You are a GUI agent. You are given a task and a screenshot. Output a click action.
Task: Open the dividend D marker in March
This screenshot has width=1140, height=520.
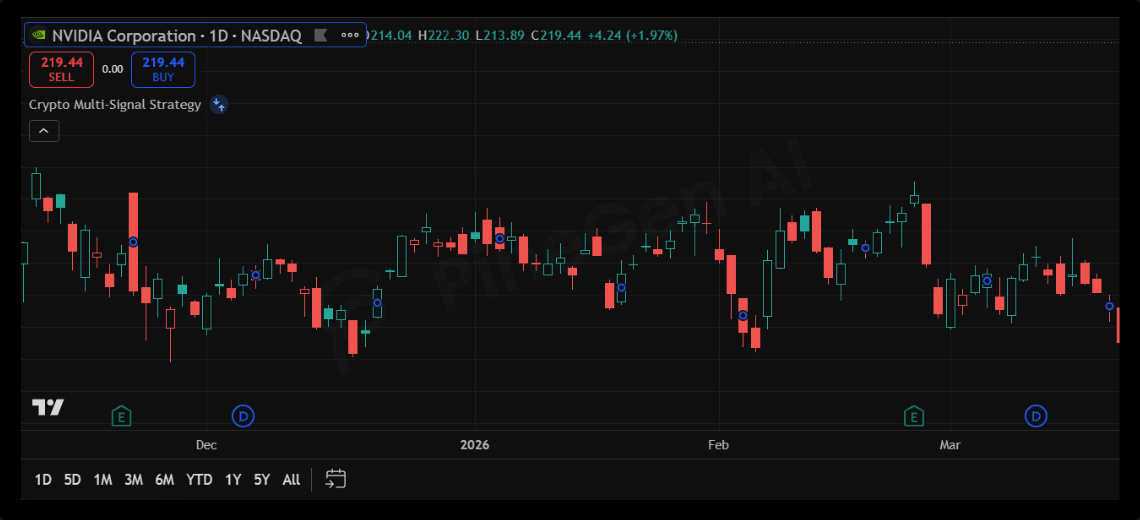1035,417
